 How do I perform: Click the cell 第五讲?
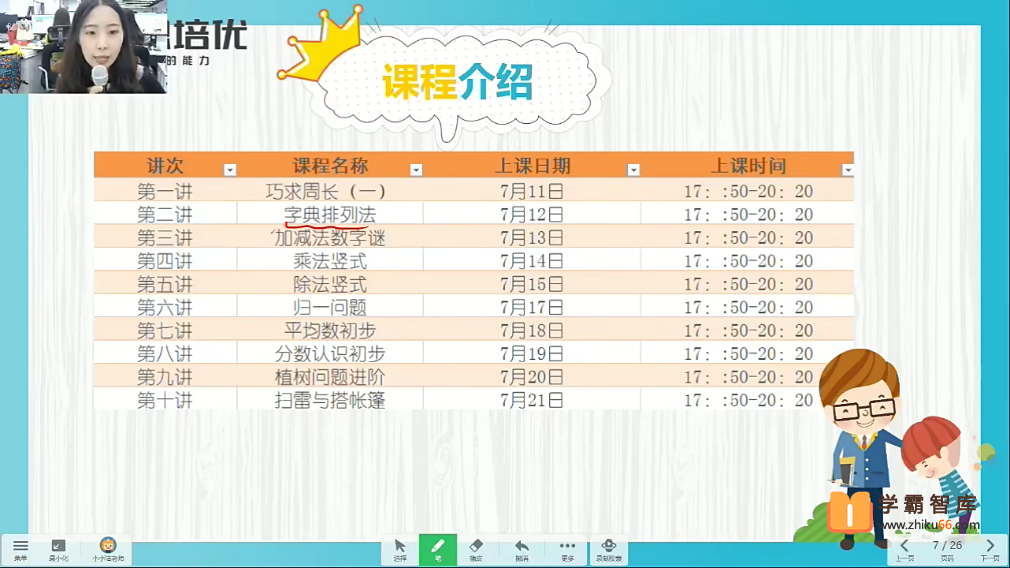165,284
